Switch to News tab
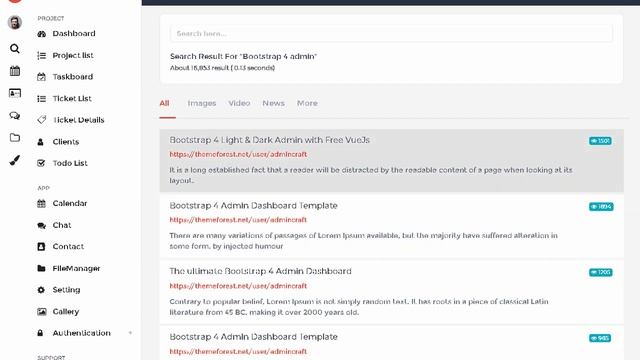 tap(273, 103)
